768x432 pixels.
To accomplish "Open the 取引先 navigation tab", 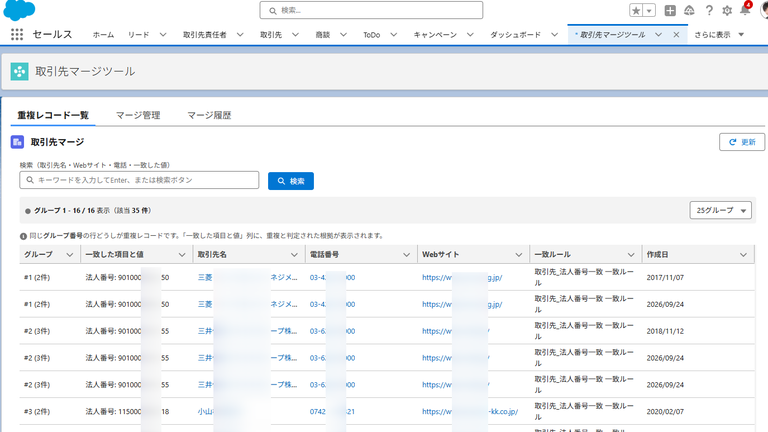I will (271, 35).
